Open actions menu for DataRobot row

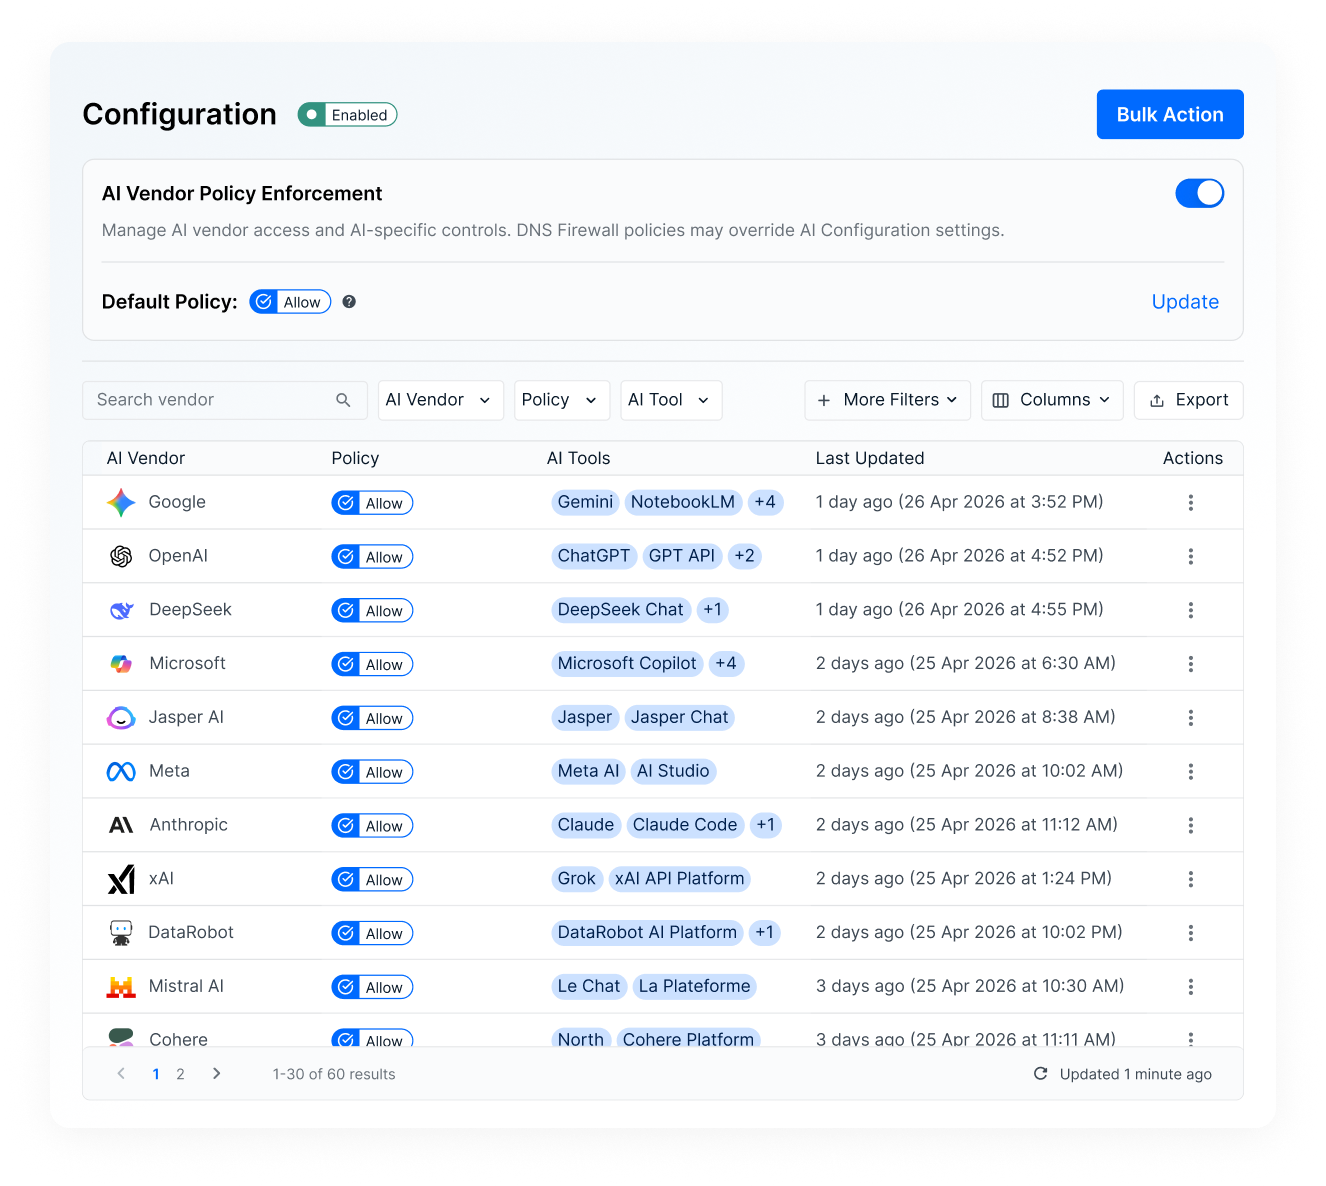point(1190,933)
